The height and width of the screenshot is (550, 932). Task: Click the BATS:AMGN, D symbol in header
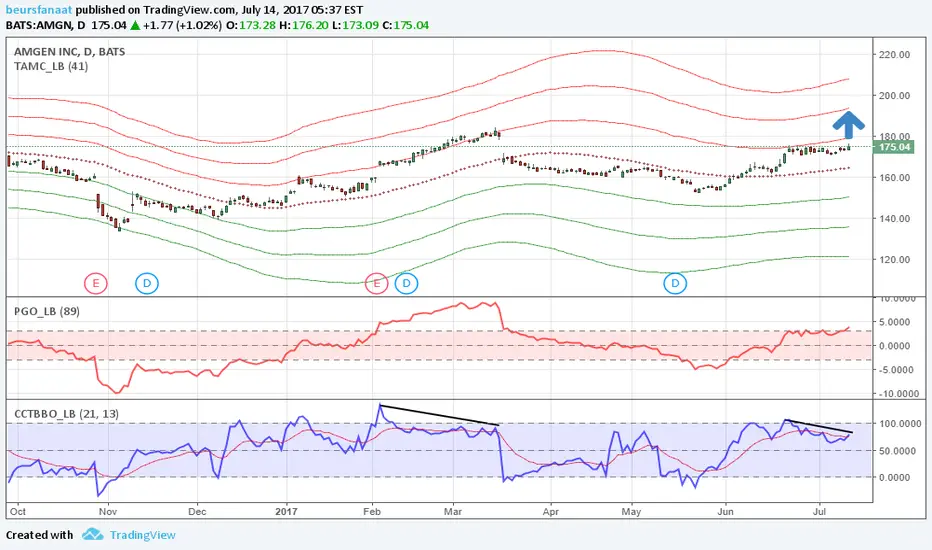(46, 26)
